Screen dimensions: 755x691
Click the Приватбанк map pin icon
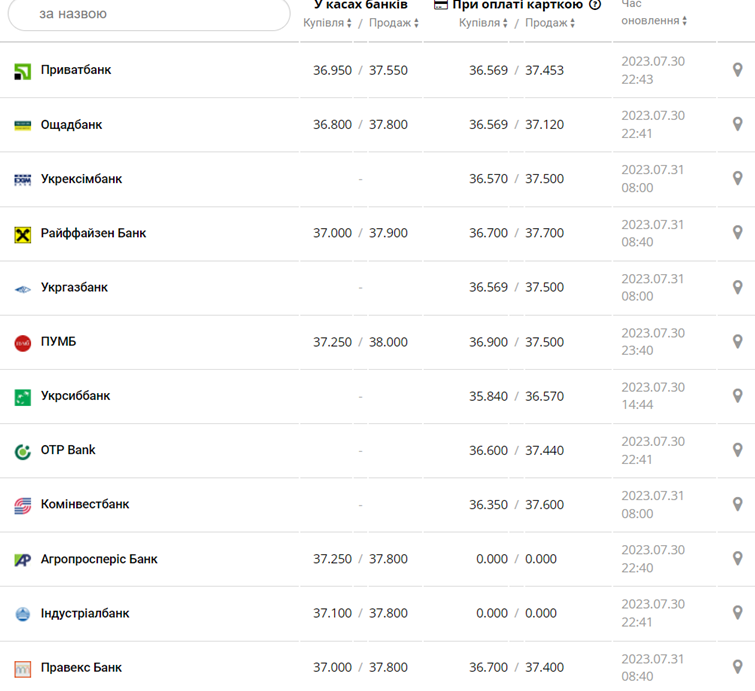pyautogui.click(x=738, y=70)
